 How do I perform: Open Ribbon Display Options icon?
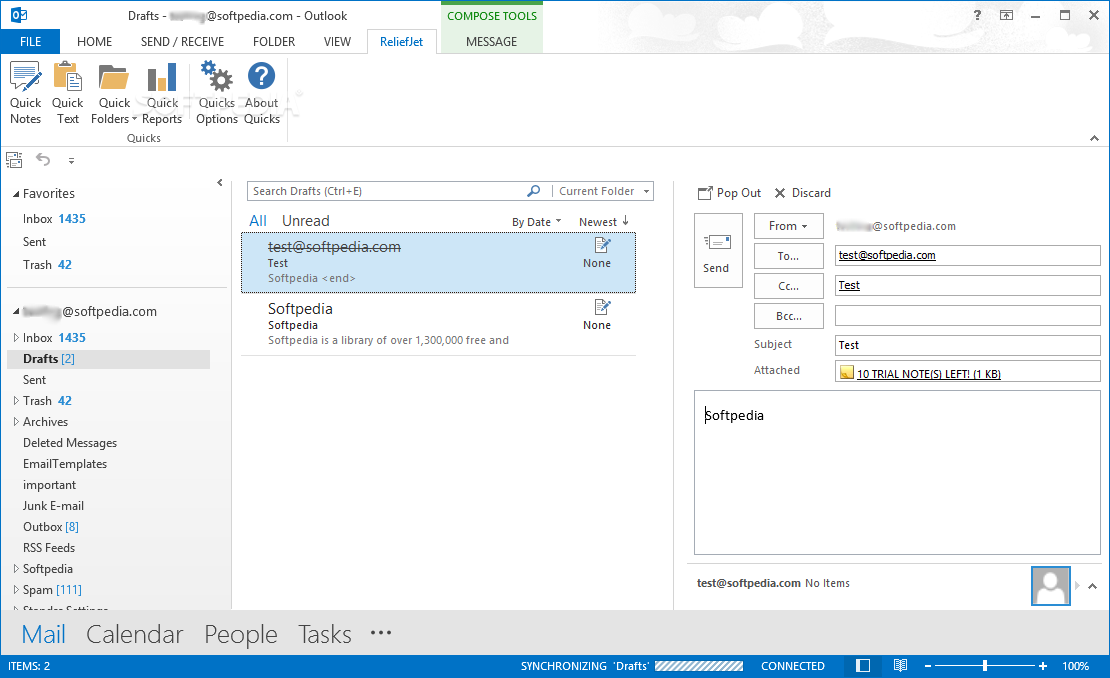coord(1006,15)
